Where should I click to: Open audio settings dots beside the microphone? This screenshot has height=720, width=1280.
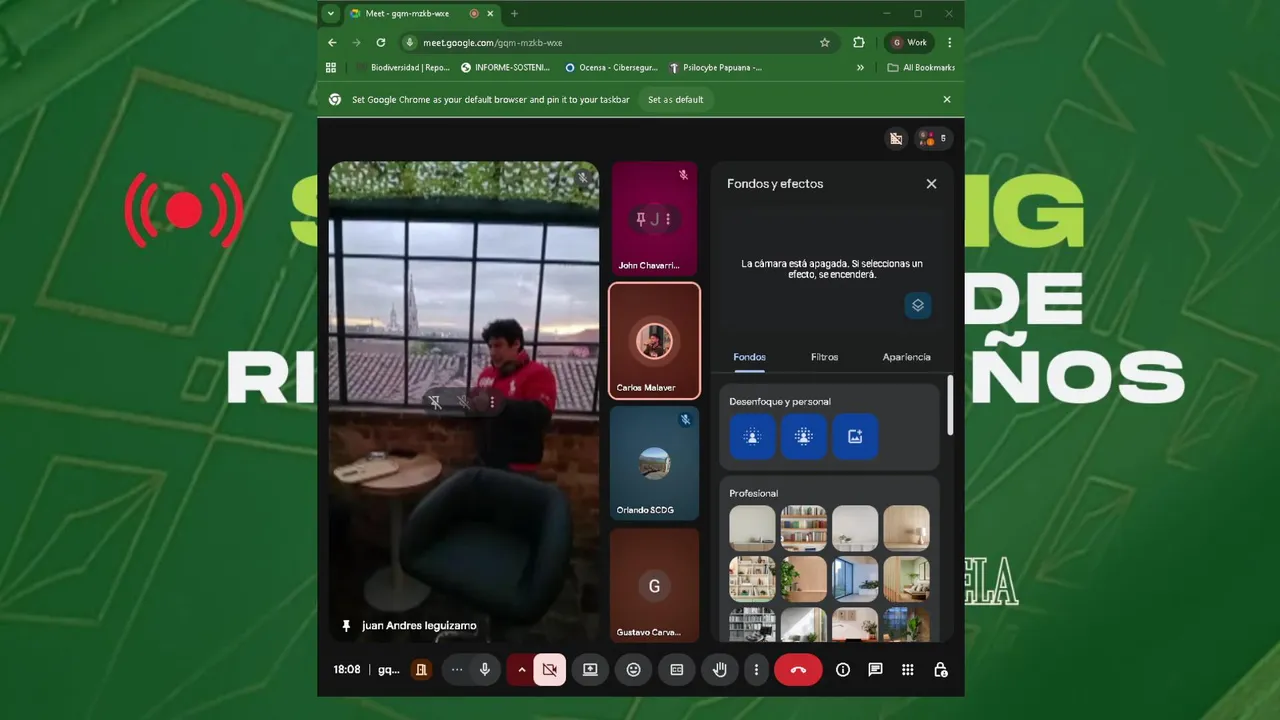point(457,670)
